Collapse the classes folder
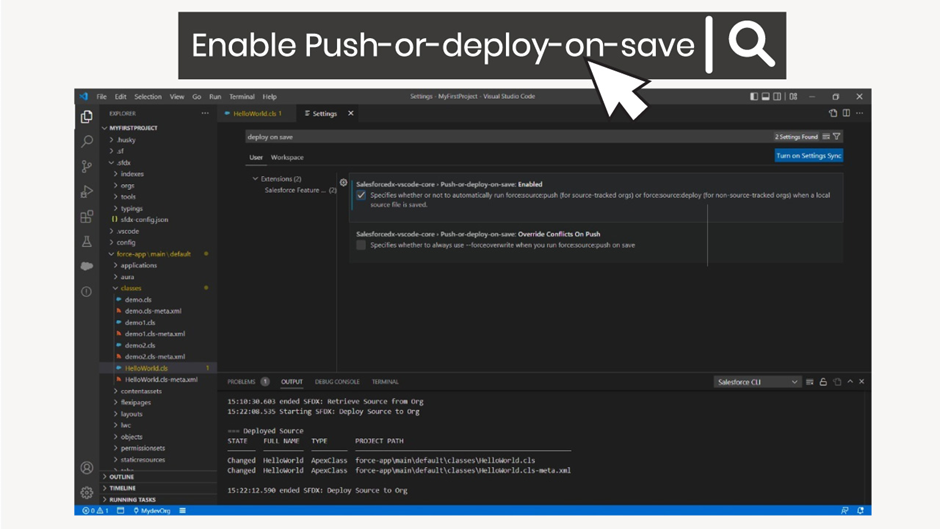940x529 pixels. pos(131,288)
